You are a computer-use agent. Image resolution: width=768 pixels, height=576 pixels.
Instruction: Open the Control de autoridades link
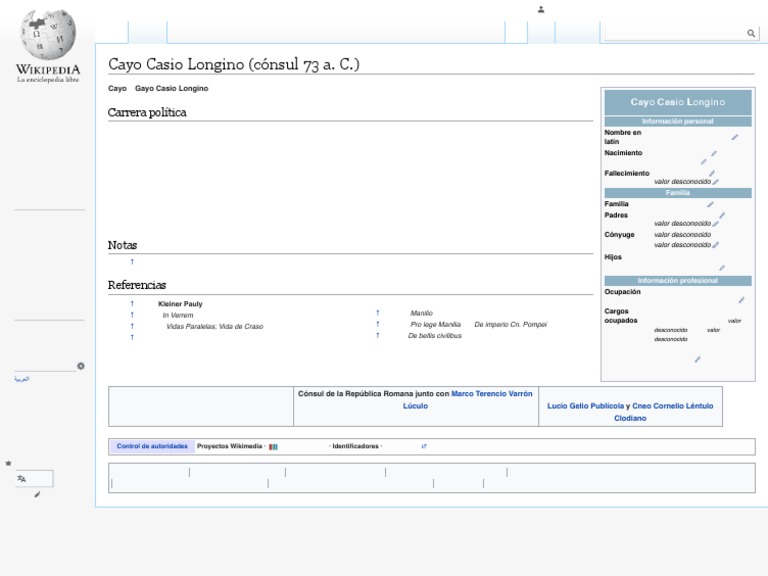coord(152,446)
